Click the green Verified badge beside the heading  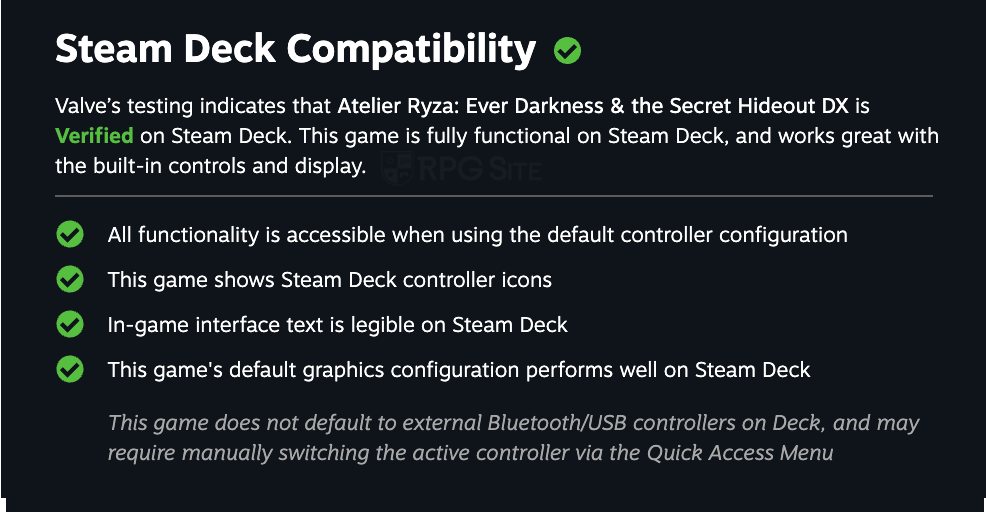[568, 50]
